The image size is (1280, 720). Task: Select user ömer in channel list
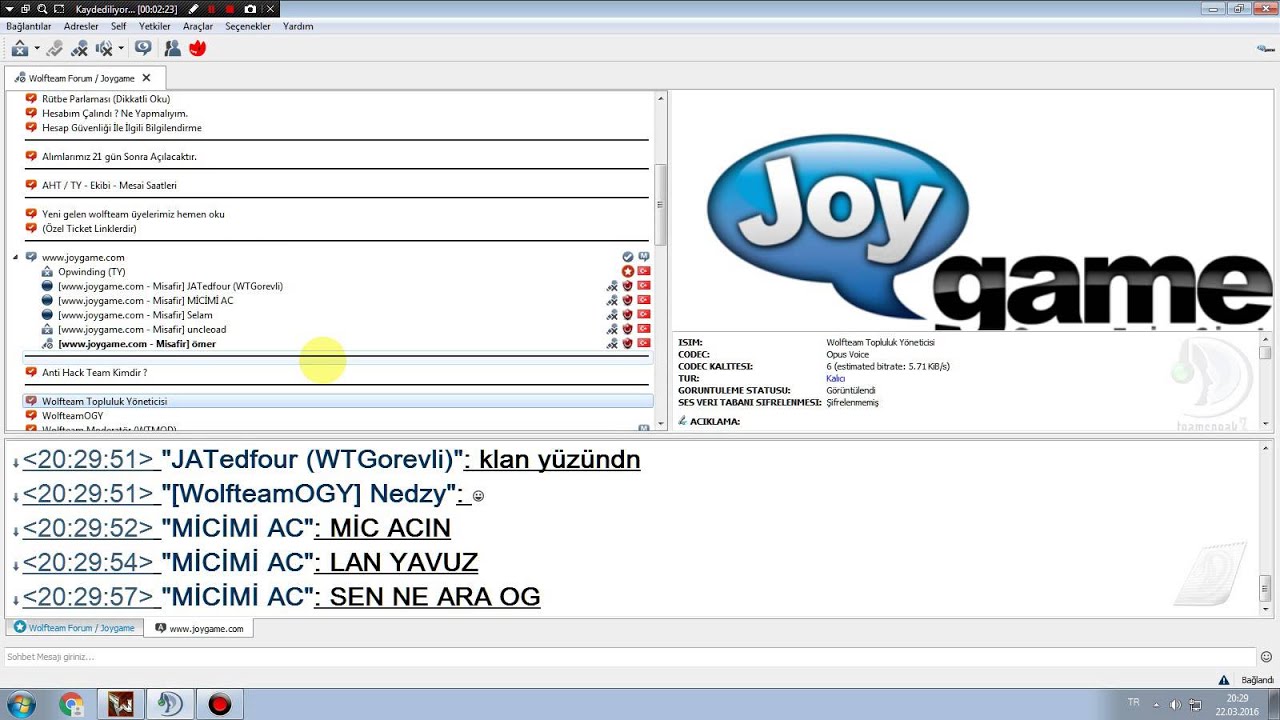click(137, 344)
